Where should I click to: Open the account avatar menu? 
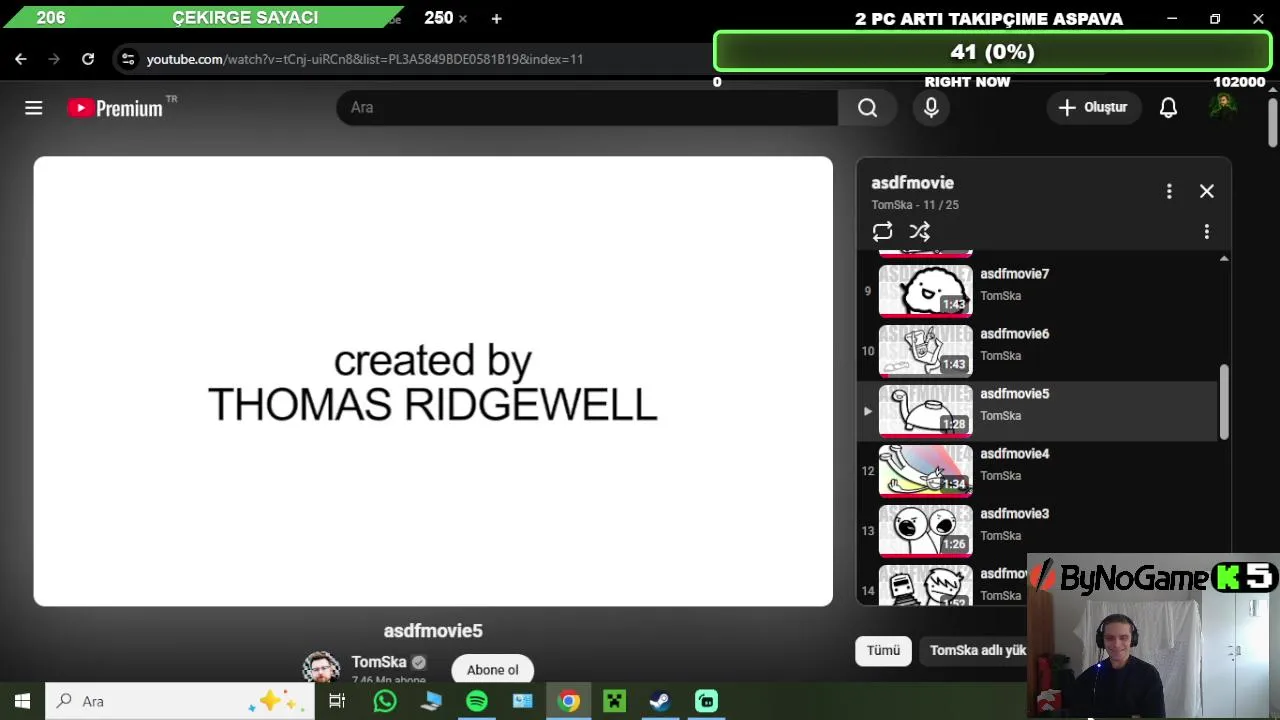click(1223, 107)
